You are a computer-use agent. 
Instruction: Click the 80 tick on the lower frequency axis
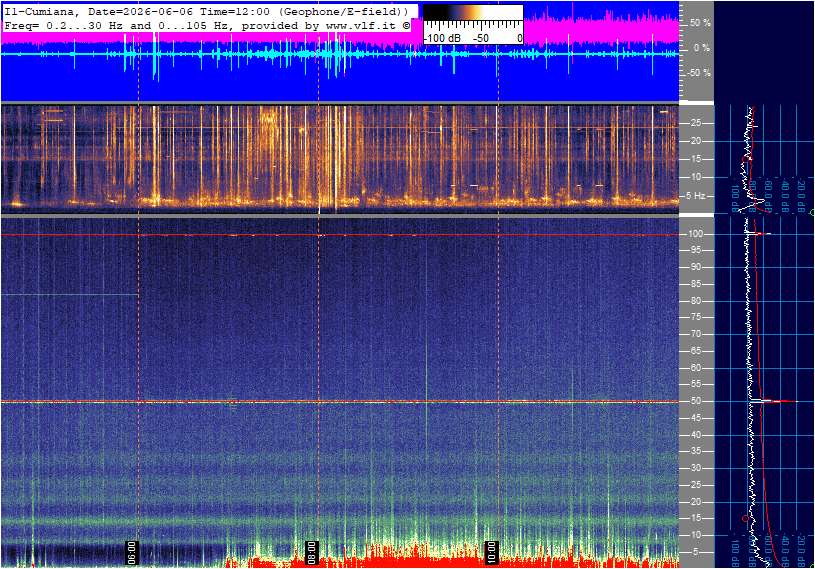695,301
